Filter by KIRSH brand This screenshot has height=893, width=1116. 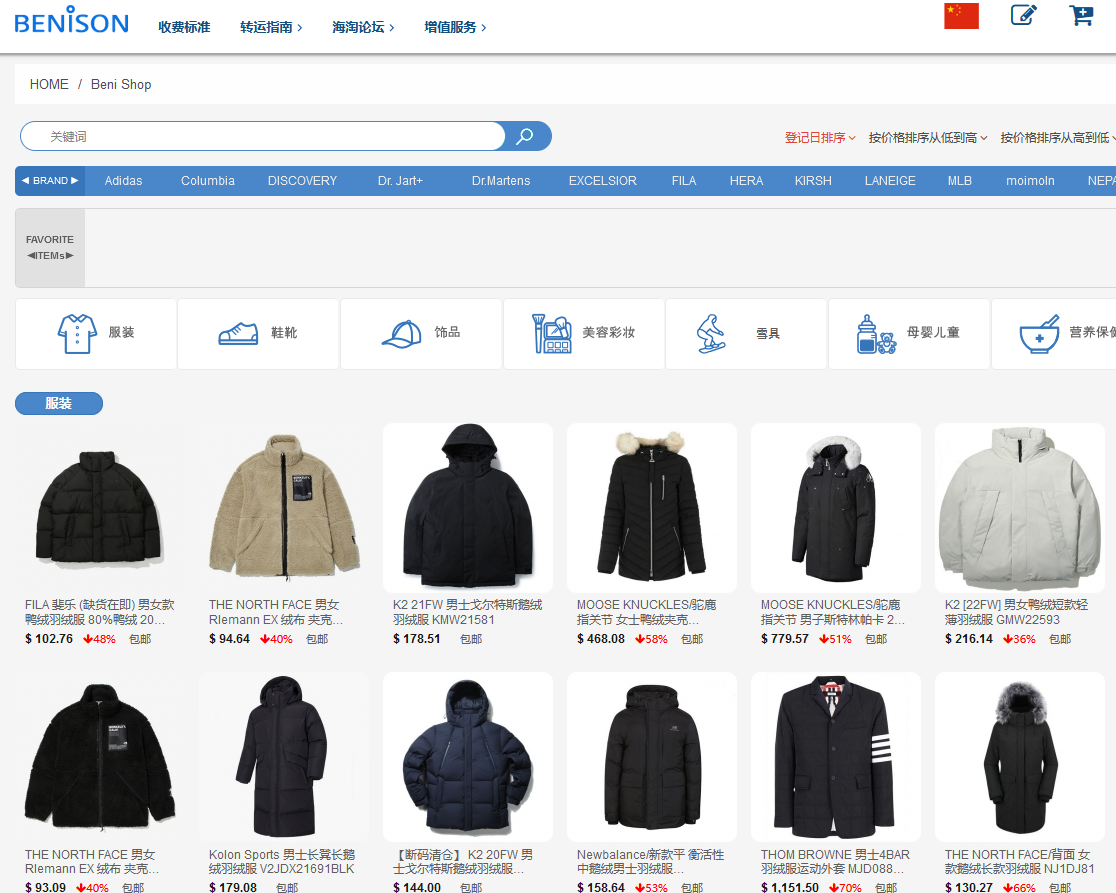[x=814, y=181]
